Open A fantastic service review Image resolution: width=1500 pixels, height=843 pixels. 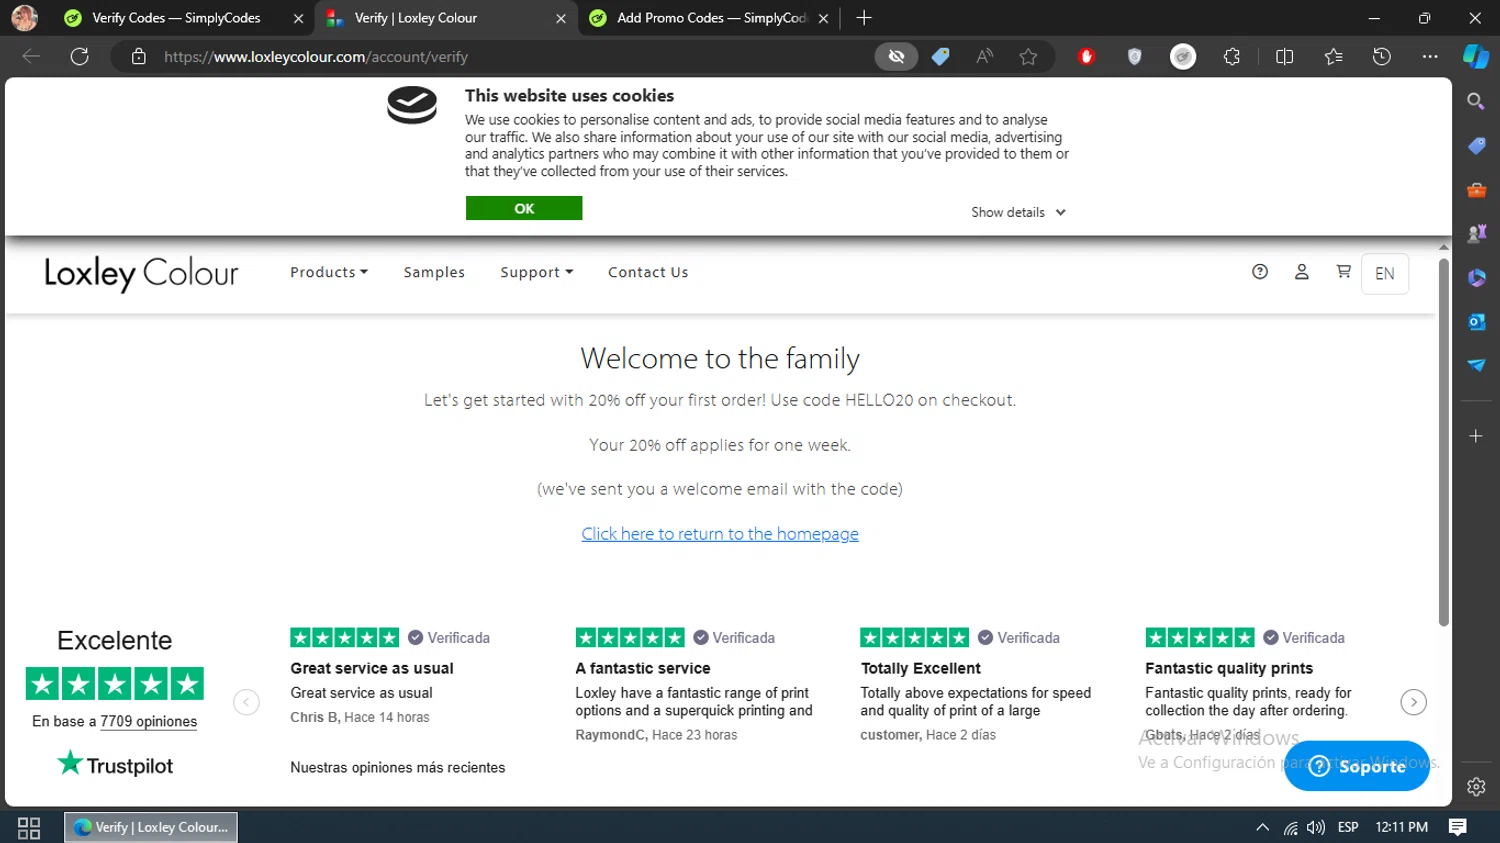643,668
